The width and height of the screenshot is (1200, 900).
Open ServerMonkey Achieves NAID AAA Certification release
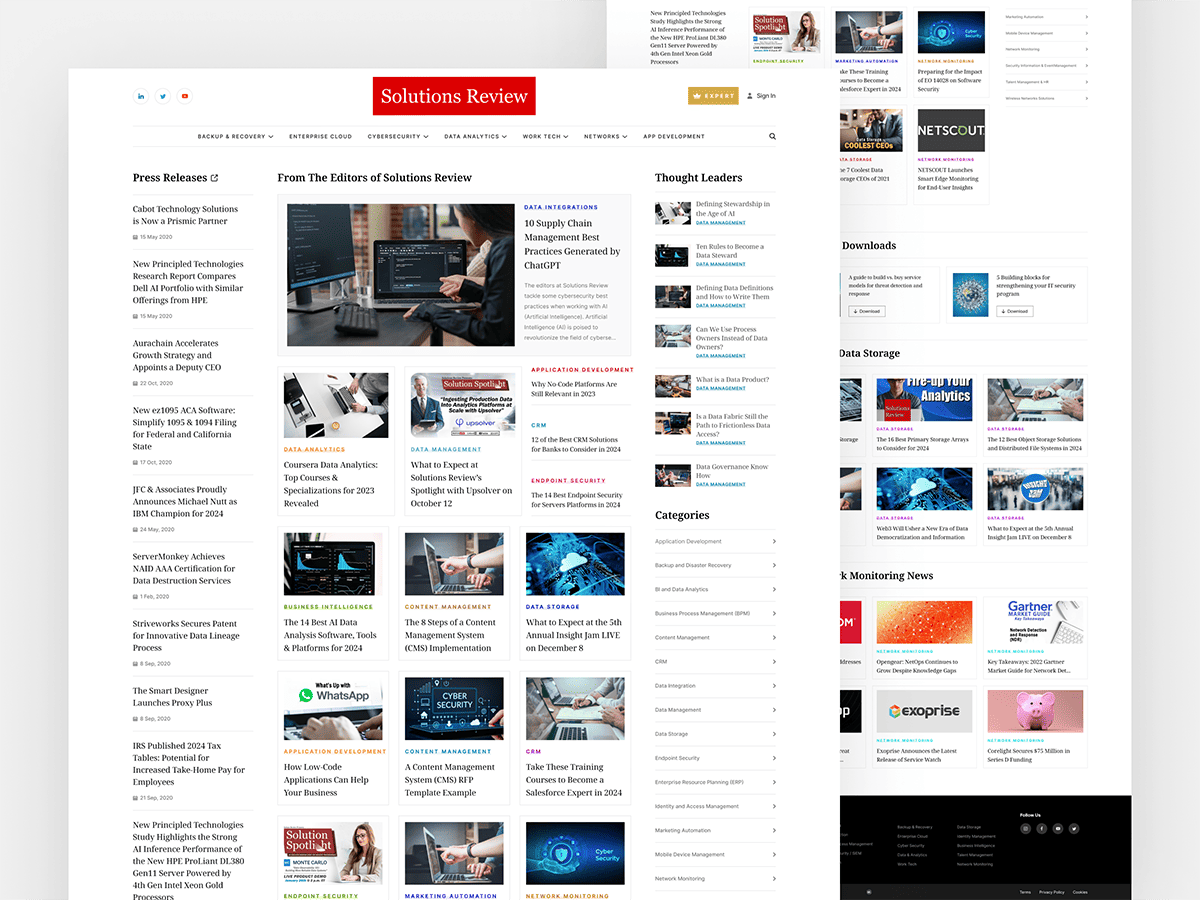coord(184,568)
